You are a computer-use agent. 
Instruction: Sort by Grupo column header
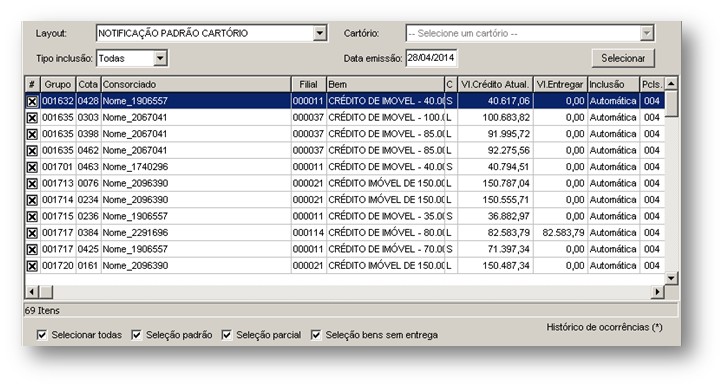click(58, 85)
